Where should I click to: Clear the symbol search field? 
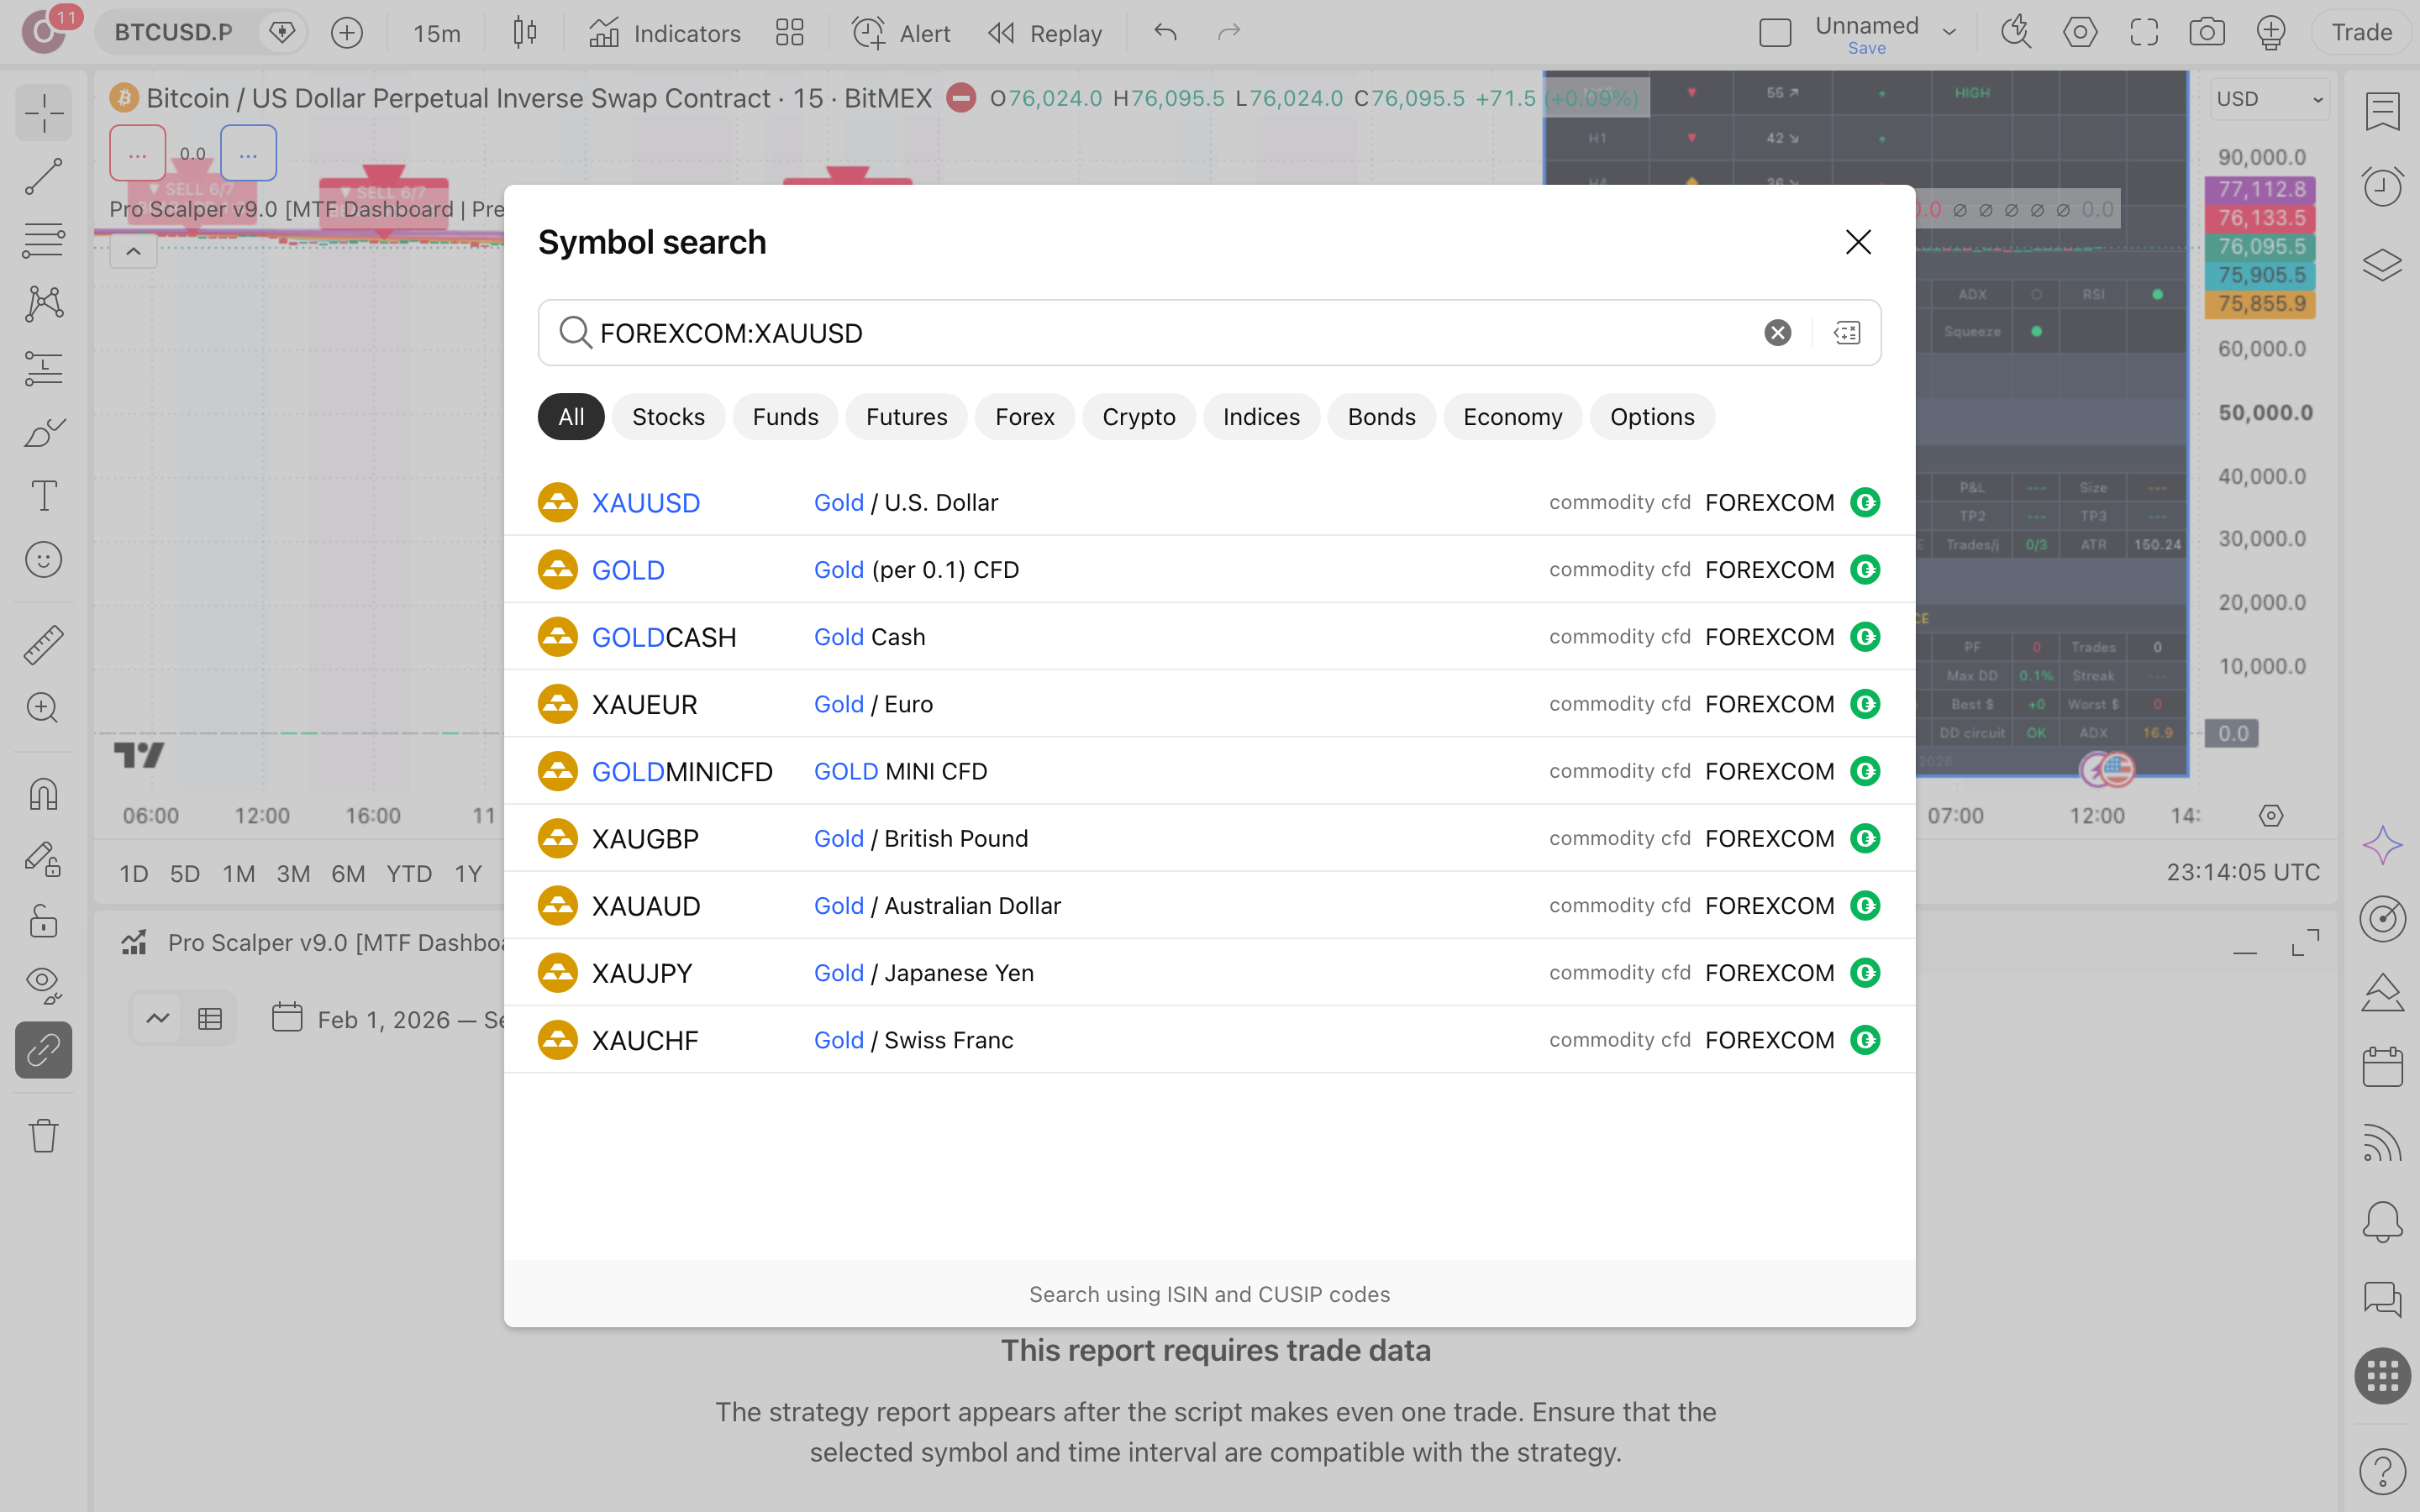1777,333
